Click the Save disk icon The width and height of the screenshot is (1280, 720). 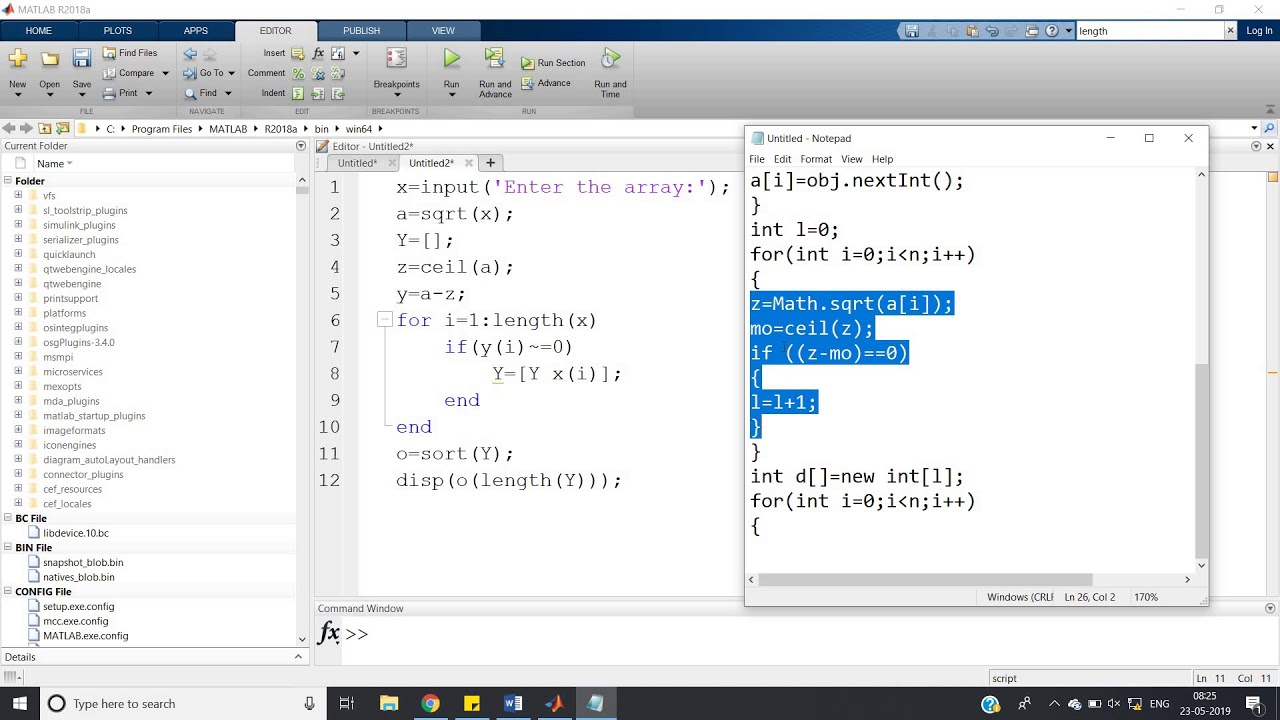tap(82, 60)
